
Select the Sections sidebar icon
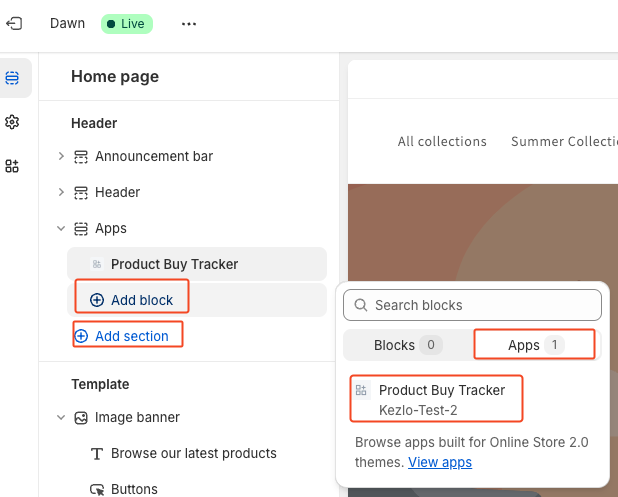[13, 78]
